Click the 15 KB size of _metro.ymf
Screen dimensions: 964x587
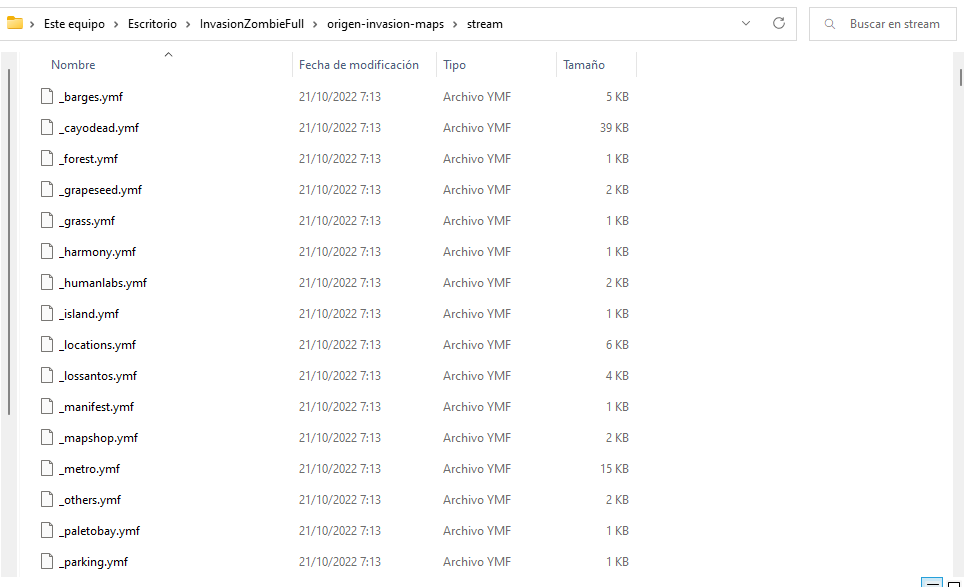[614, 468]
